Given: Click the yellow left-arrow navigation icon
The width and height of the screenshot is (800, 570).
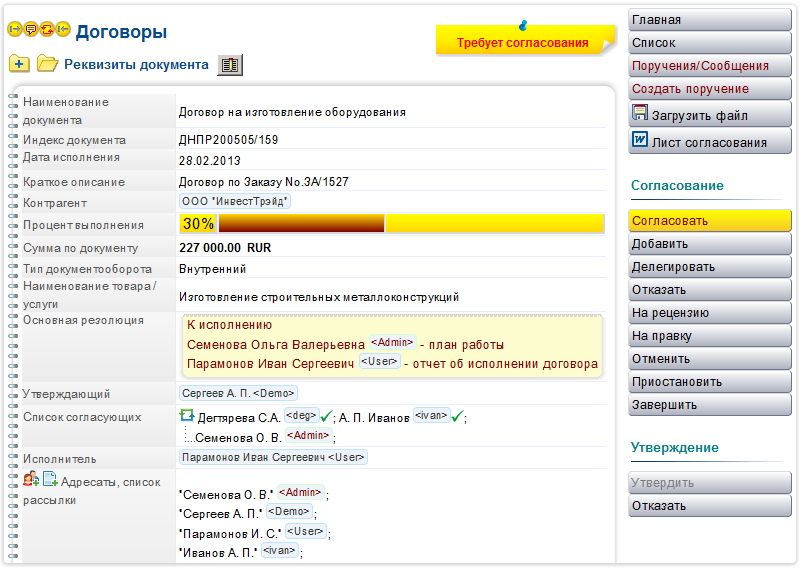Looking at the screenshot, I should (63, 30).
